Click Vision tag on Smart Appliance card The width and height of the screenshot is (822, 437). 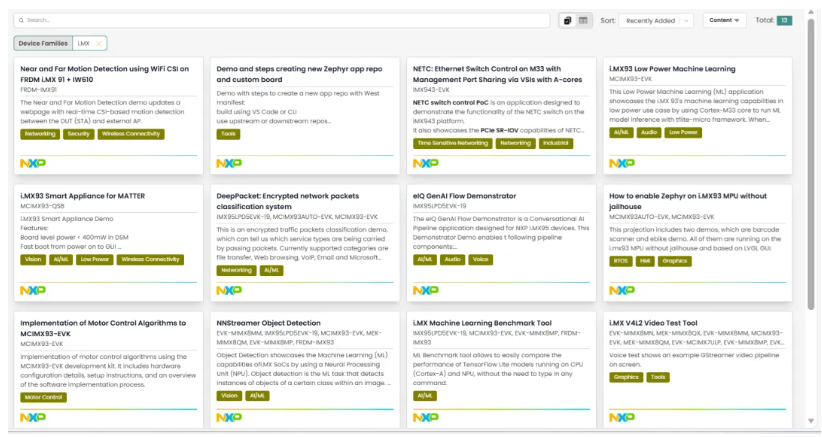coord(33,260)
